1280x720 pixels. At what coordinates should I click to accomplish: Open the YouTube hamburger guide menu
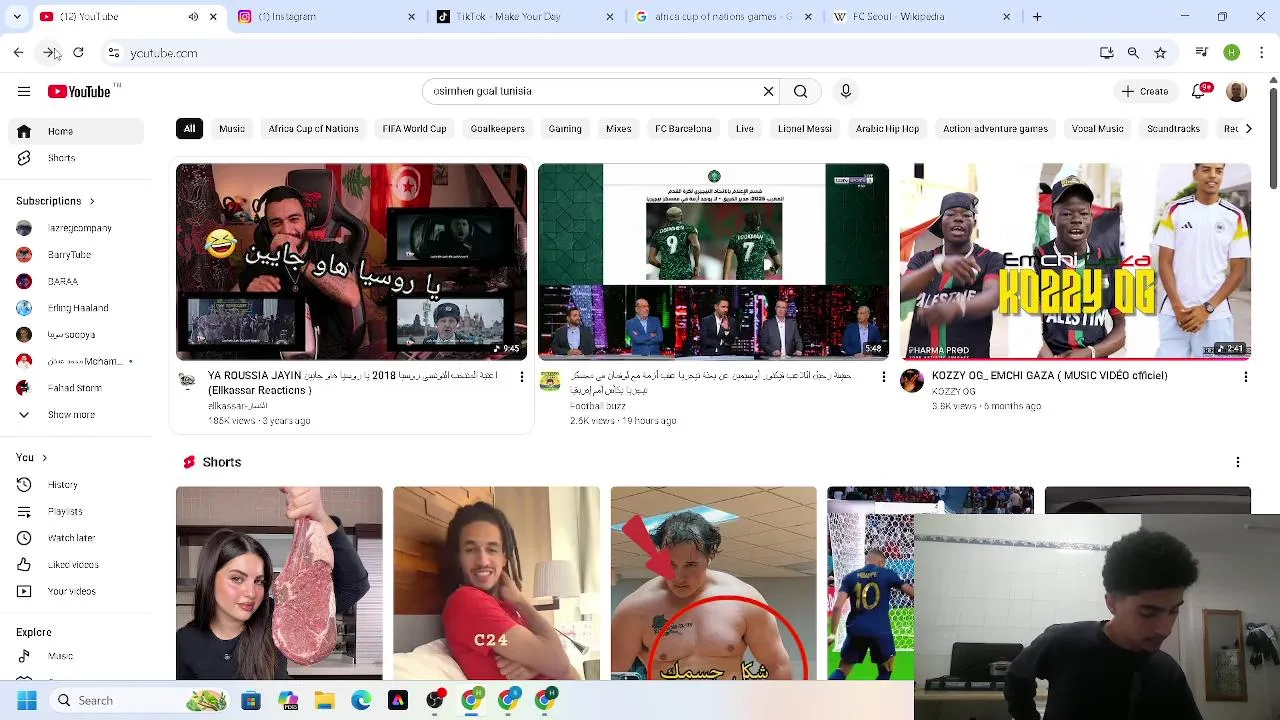point(24,91)
